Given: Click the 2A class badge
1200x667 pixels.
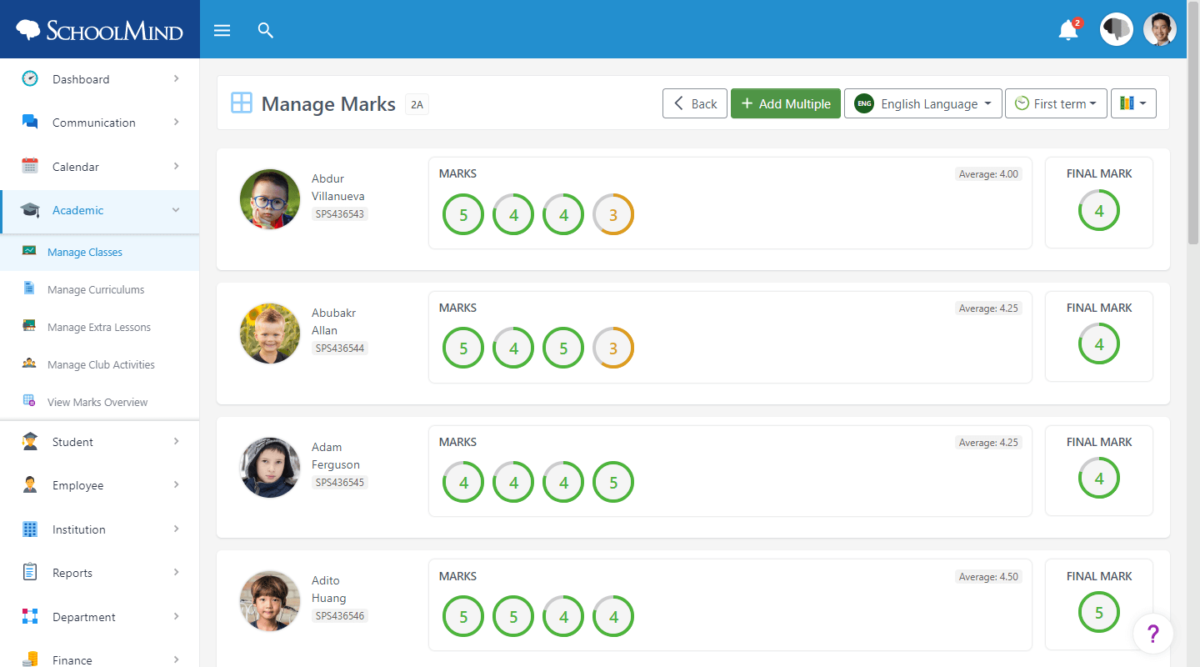Looking at the screenshot, I should 417,104.
